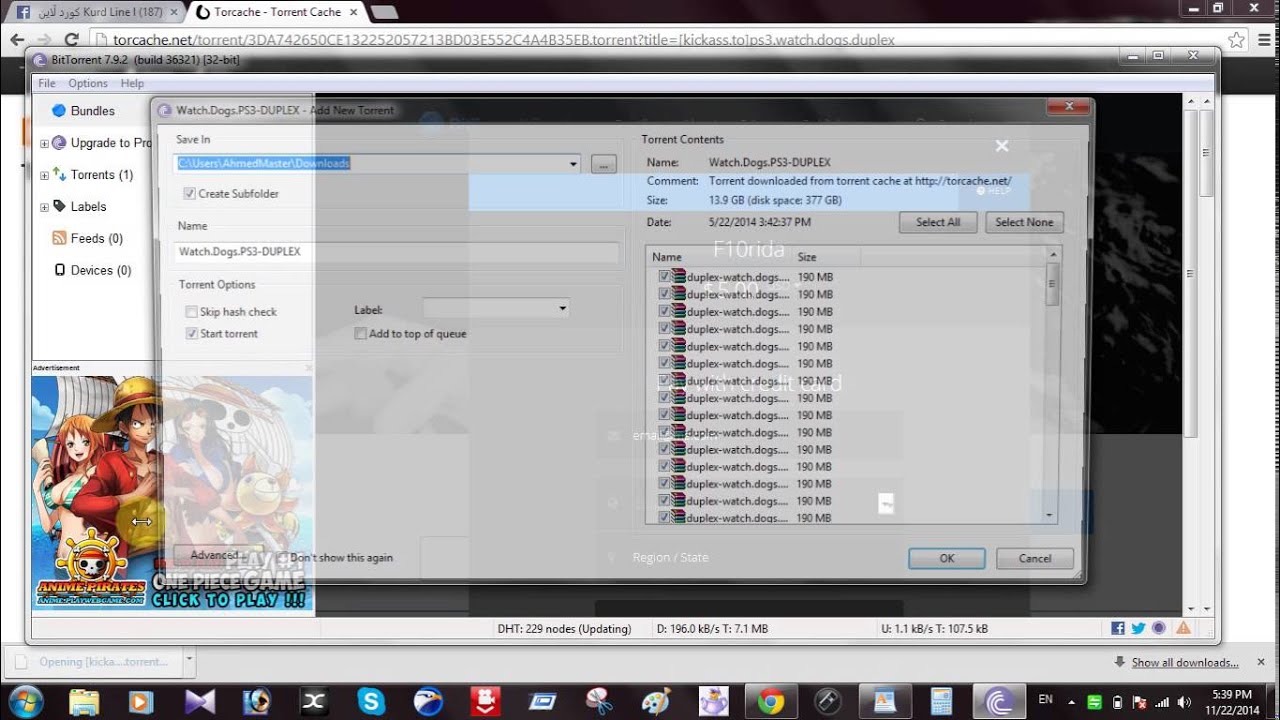Viewport: 1280px width, 720px height.
Task: Expand the Torrents tree node
Action: click(44, 176)
